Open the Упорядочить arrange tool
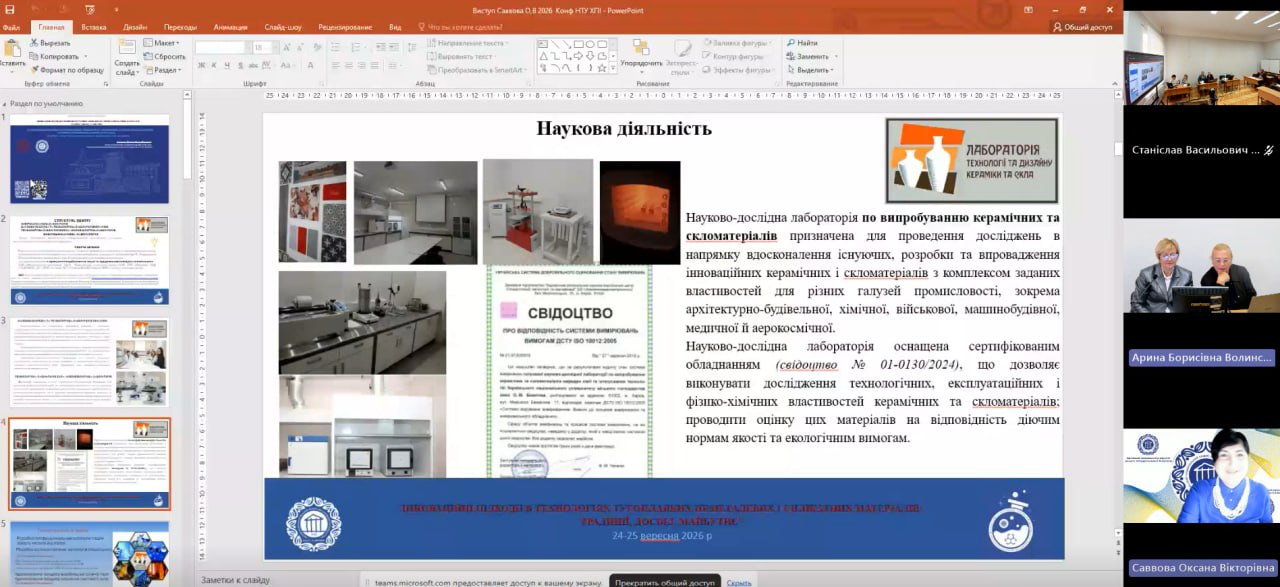This screenshot has width=1280, height=587. pyautogui.click(x=641, y=57)
